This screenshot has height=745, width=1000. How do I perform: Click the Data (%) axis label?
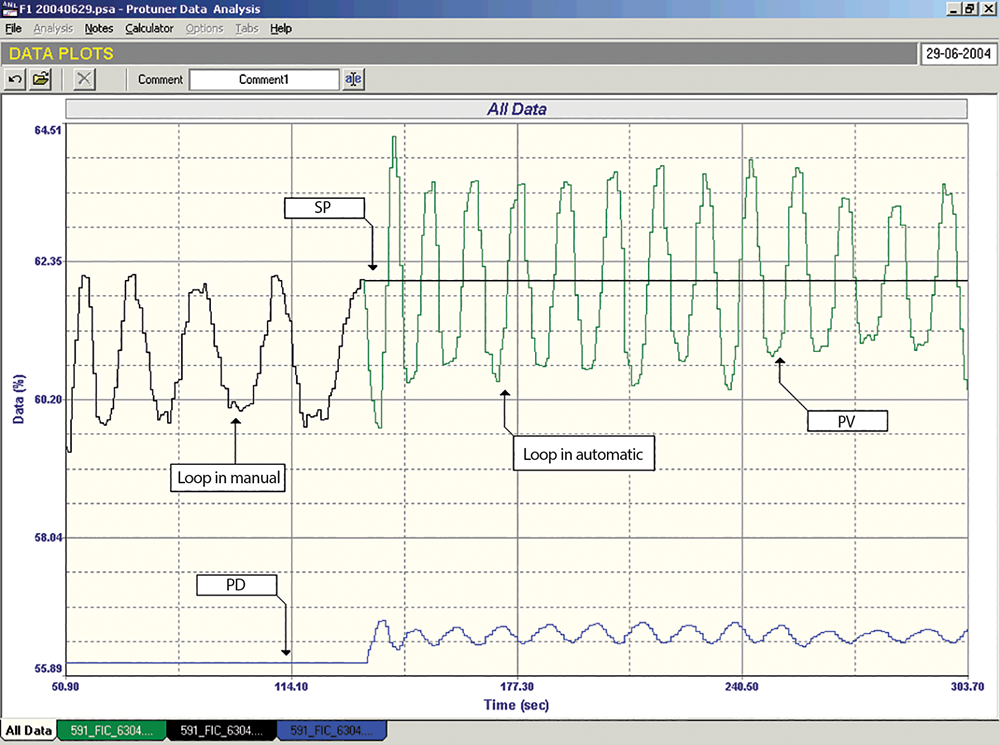tap(19, 399)
